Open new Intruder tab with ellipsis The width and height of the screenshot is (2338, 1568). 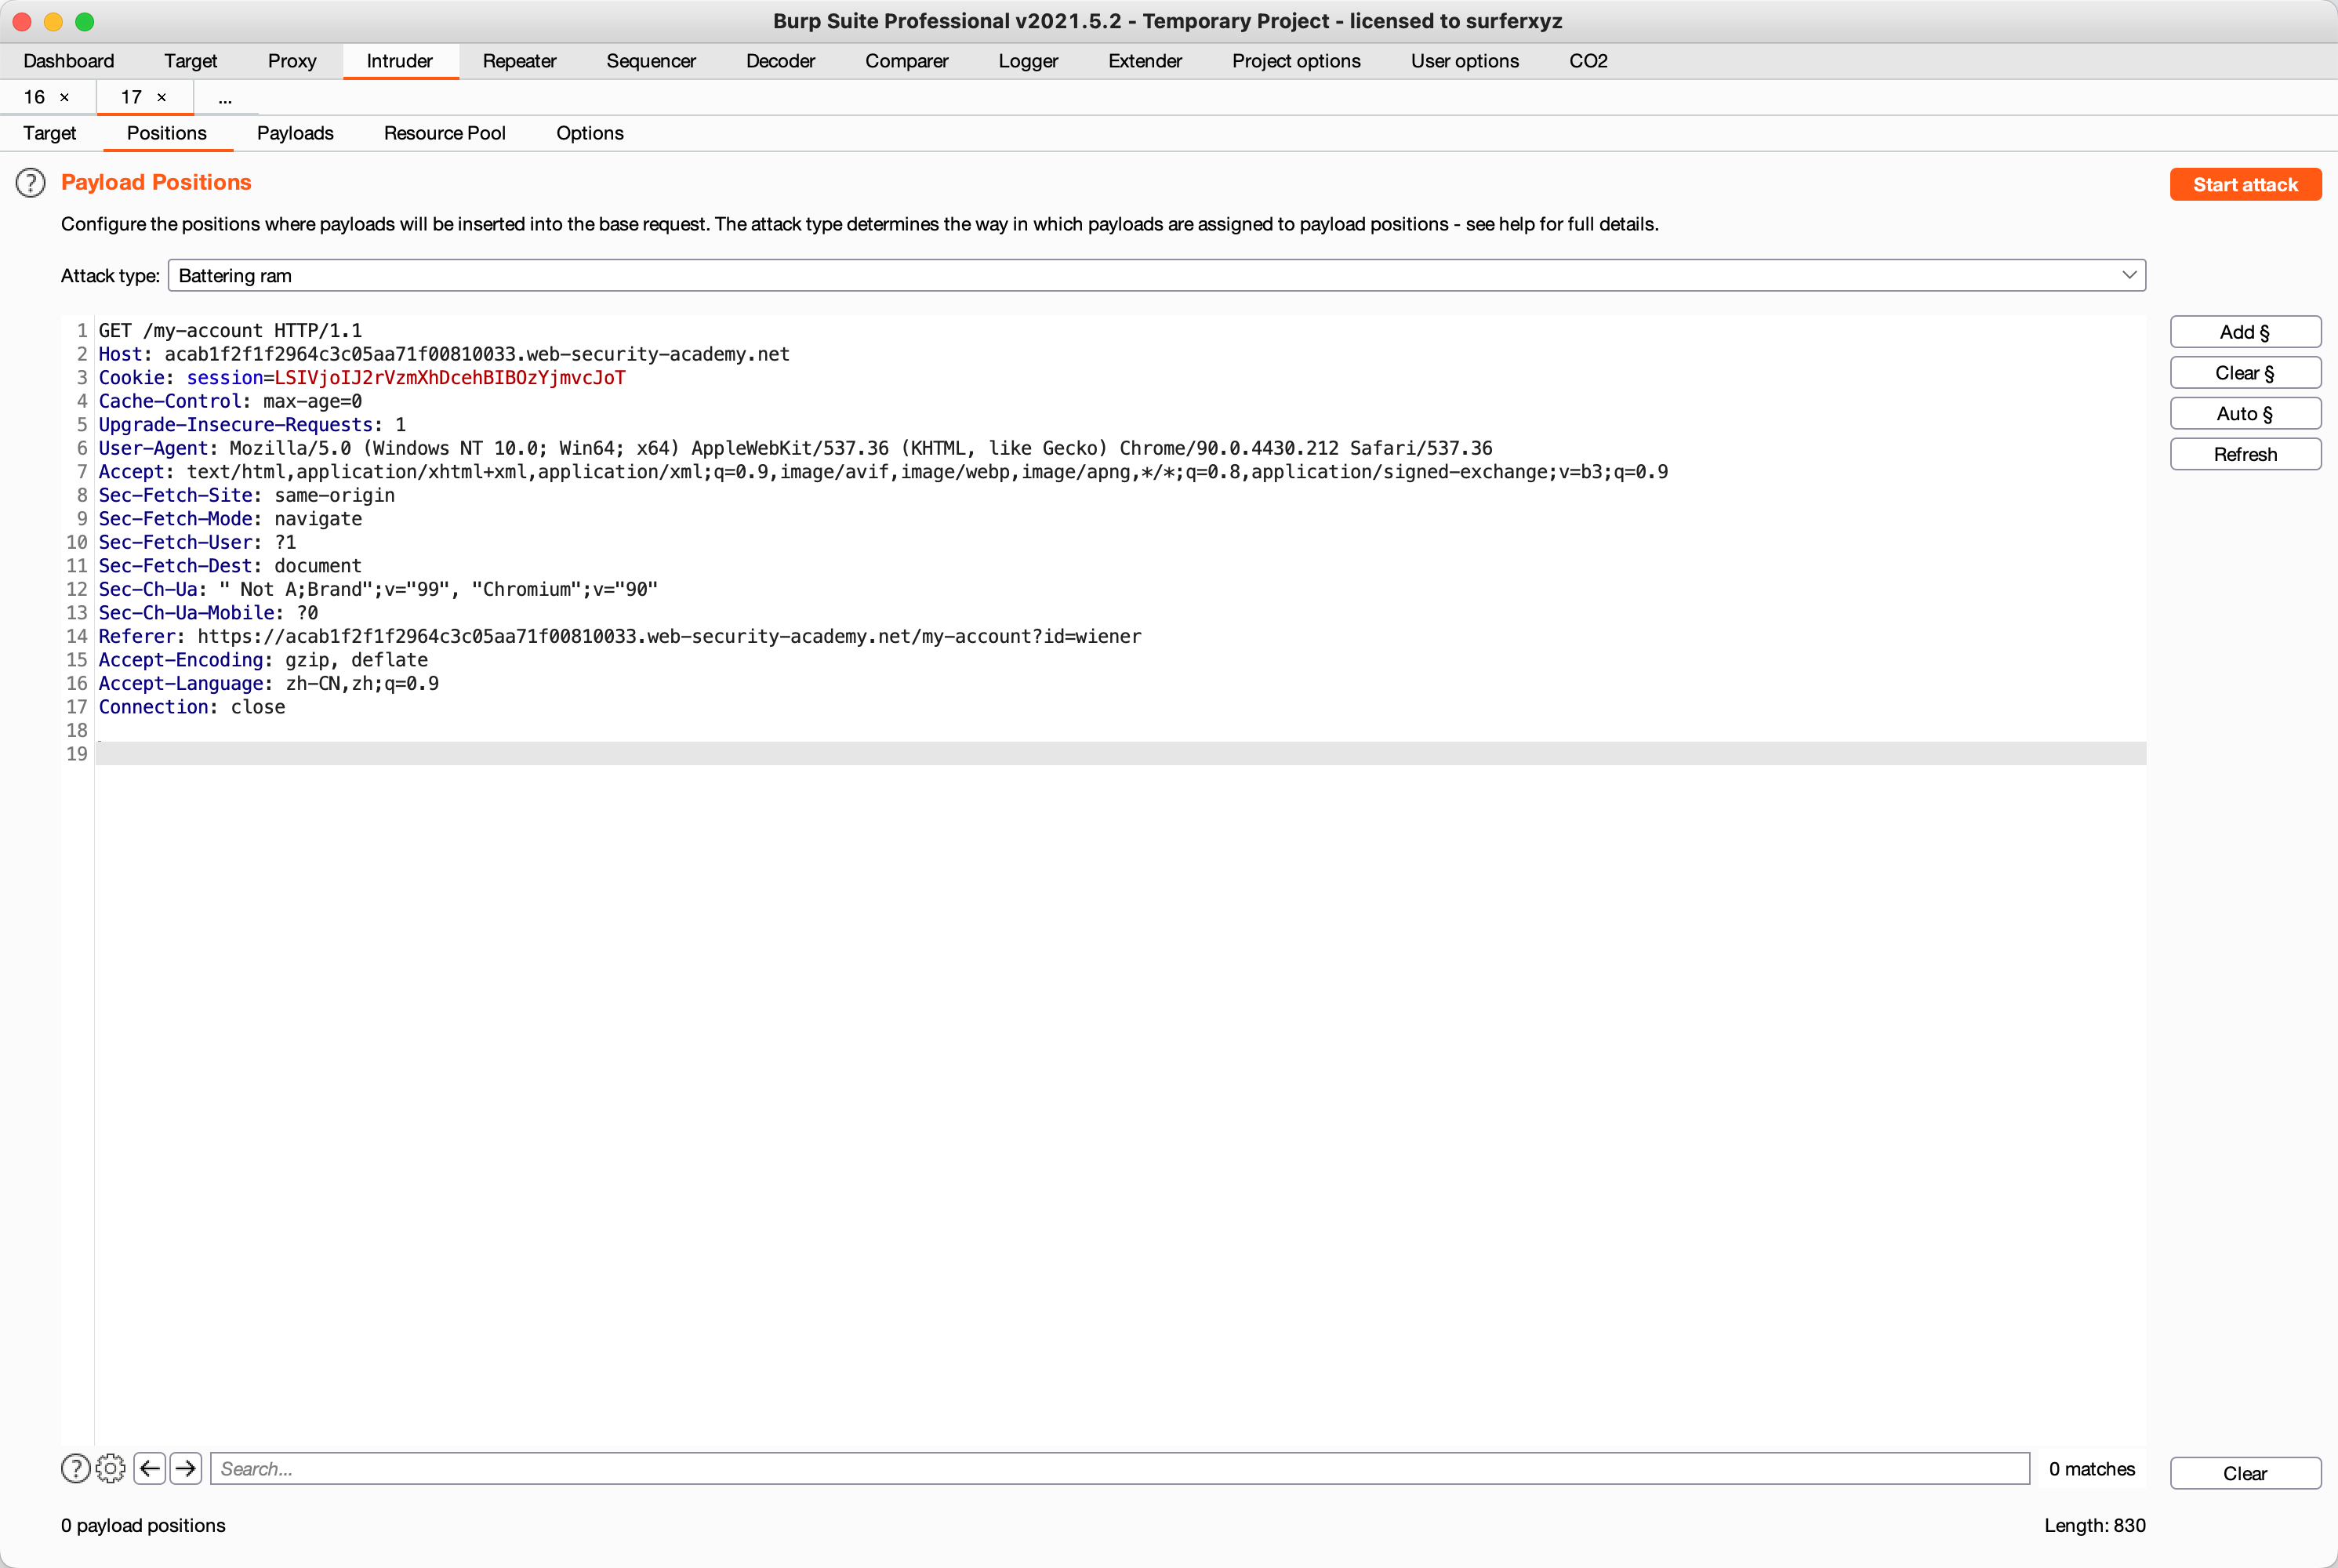coord(225,98)
